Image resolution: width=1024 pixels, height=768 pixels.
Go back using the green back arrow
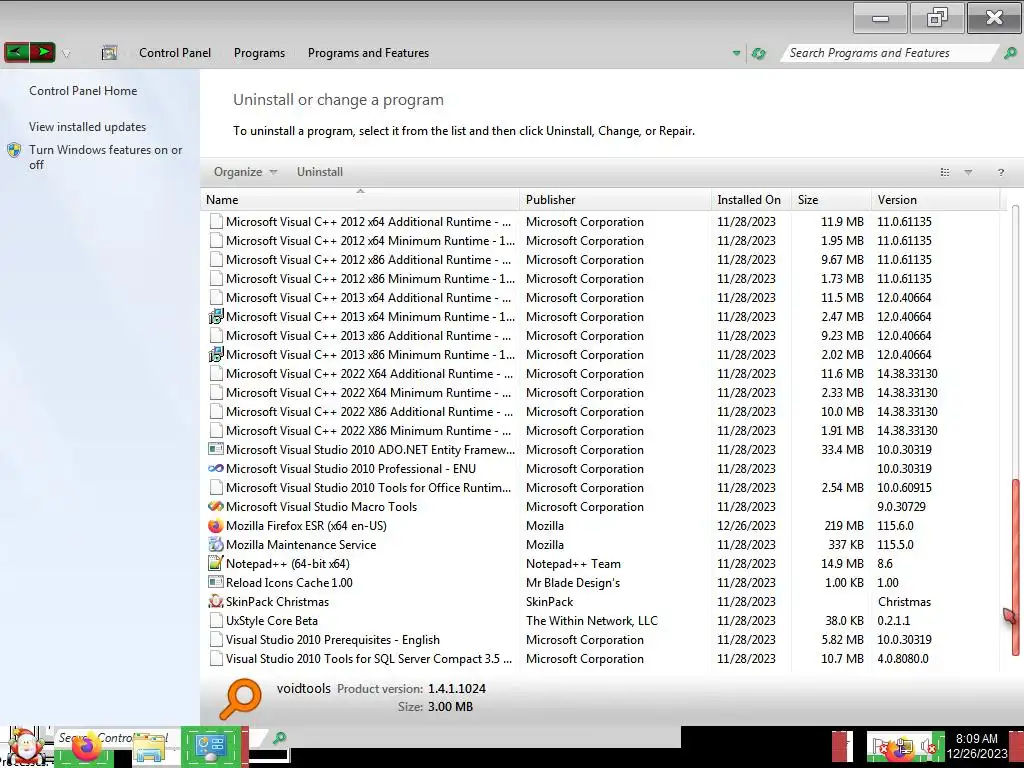16,52
